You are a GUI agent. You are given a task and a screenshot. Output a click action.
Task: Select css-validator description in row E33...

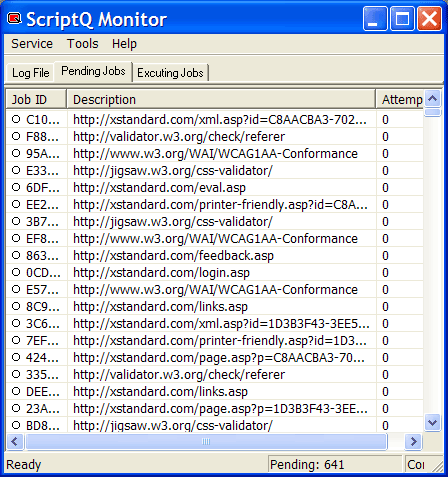(x=173, y=171)
